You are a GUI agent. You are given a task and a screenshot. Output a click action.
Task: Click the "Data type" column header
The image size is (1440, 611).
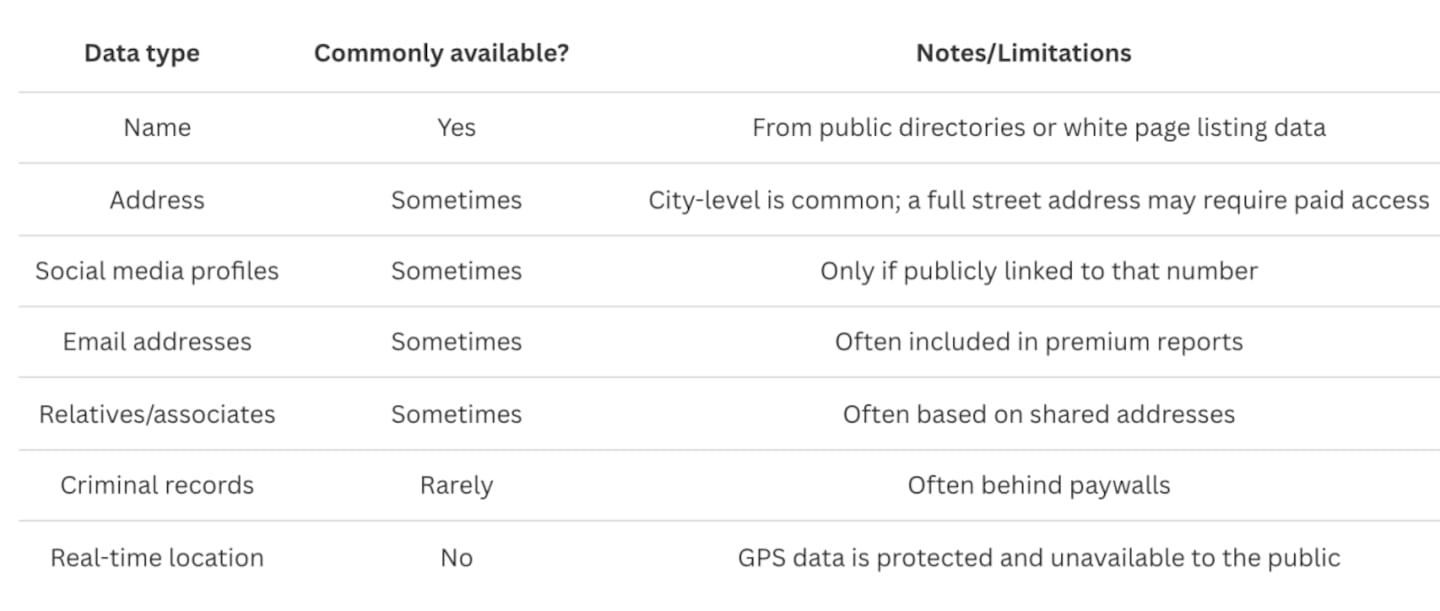click(x=142, y=53)
